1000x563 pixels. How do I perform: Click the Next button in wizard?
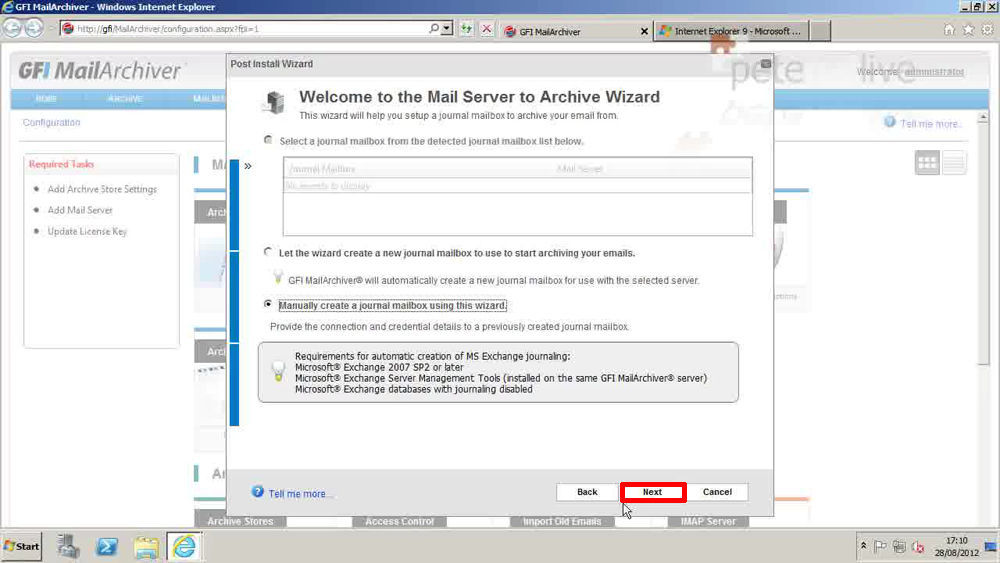point(652,492)
